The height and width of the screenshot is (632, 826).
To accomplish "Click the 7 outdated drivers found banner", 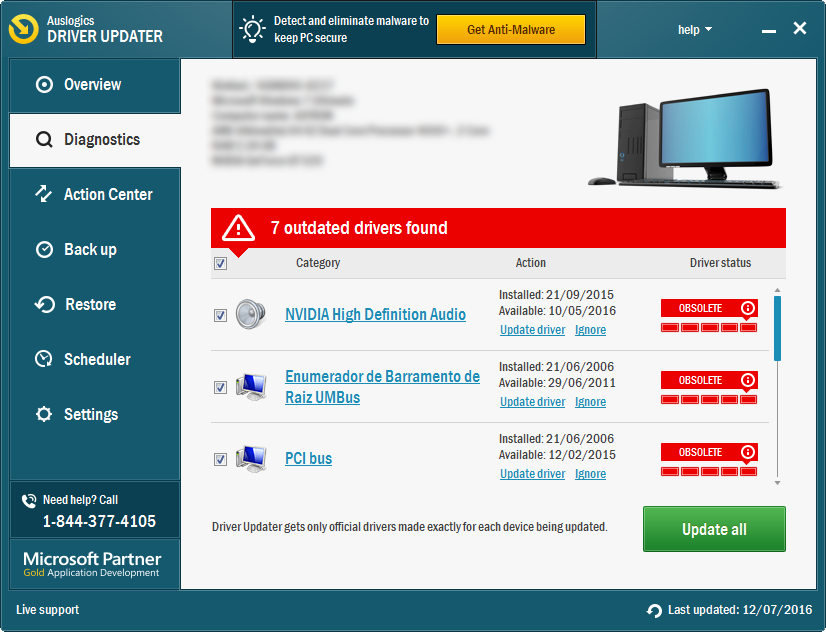I will point(498,228).
